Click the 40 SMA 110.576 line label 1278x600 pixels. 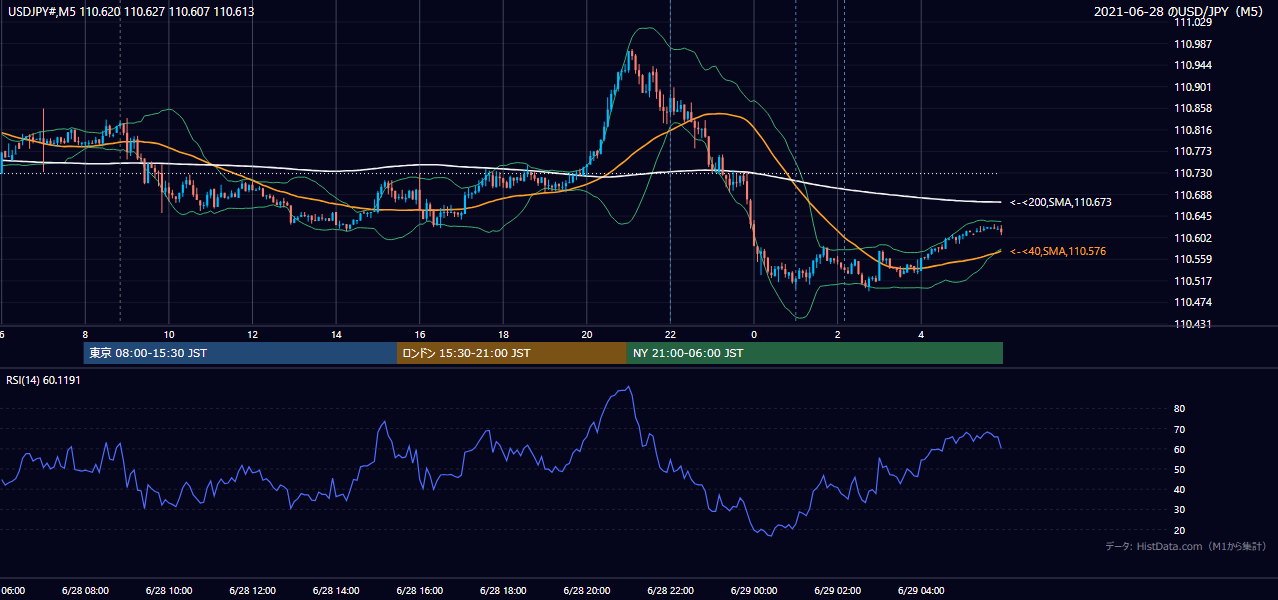(1060, 251)
